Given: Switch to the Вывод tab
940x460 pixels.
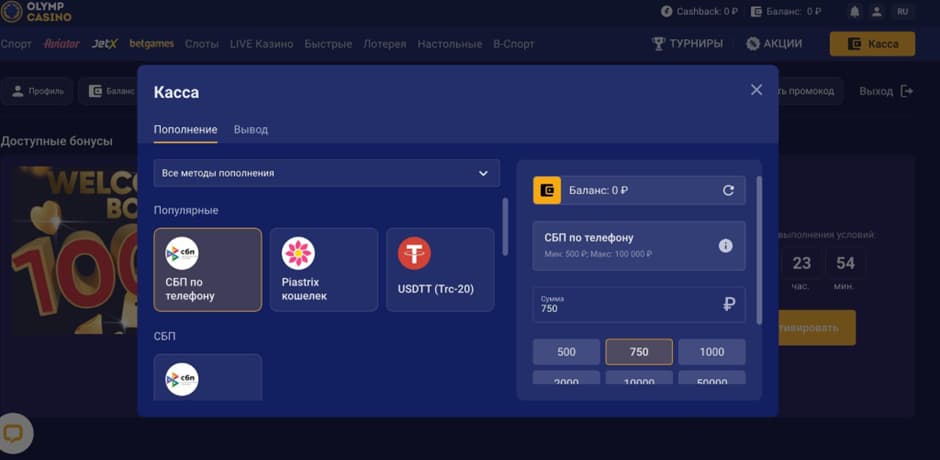Looking at the screenshot, I should tap(250, 130).
